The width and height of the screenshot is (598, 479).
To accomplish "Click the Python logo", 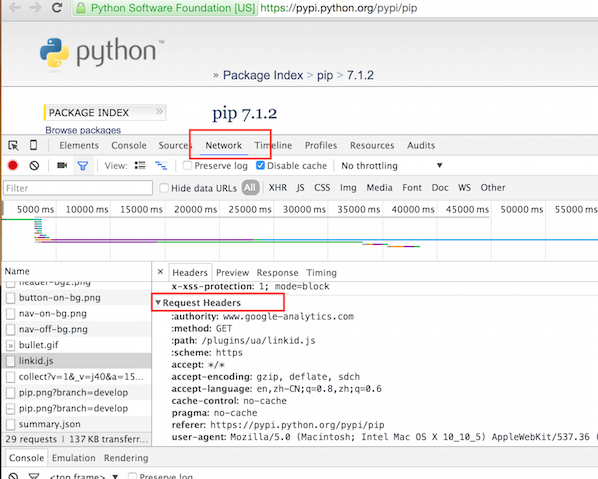I will coord(102,53).
